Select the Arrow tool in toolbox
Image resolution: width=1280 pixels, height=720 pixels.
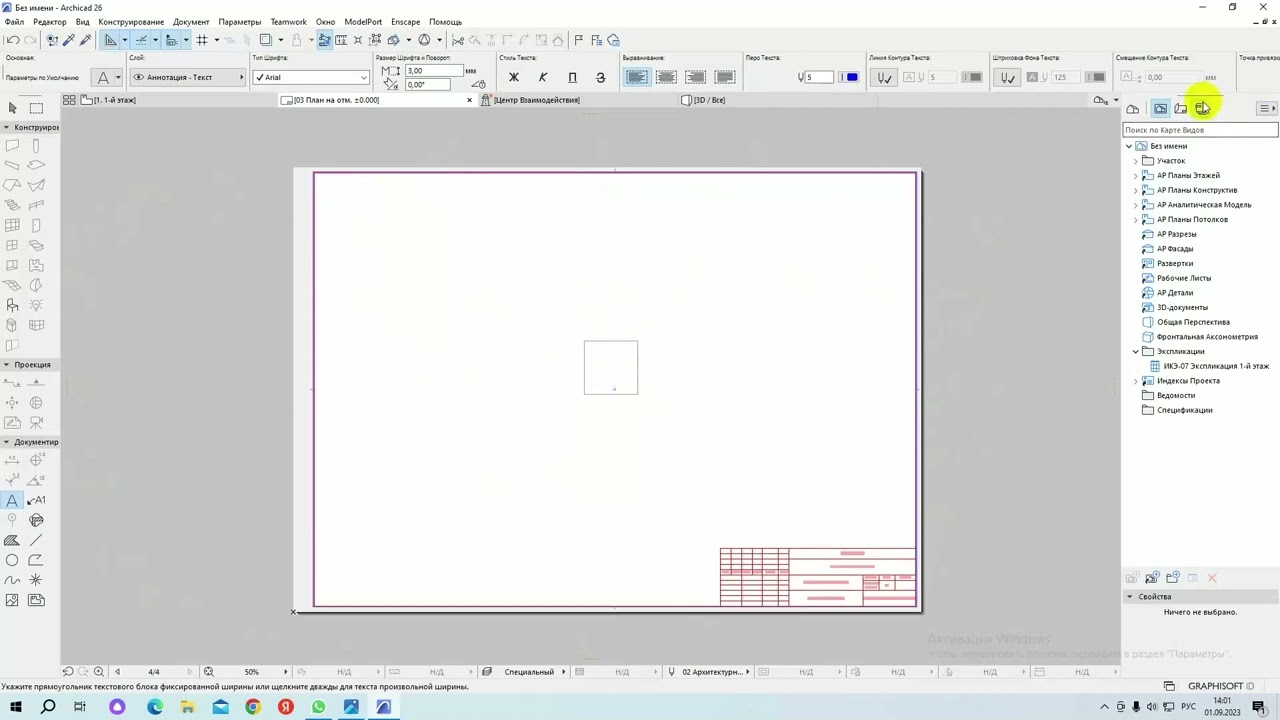click(12, 107)
